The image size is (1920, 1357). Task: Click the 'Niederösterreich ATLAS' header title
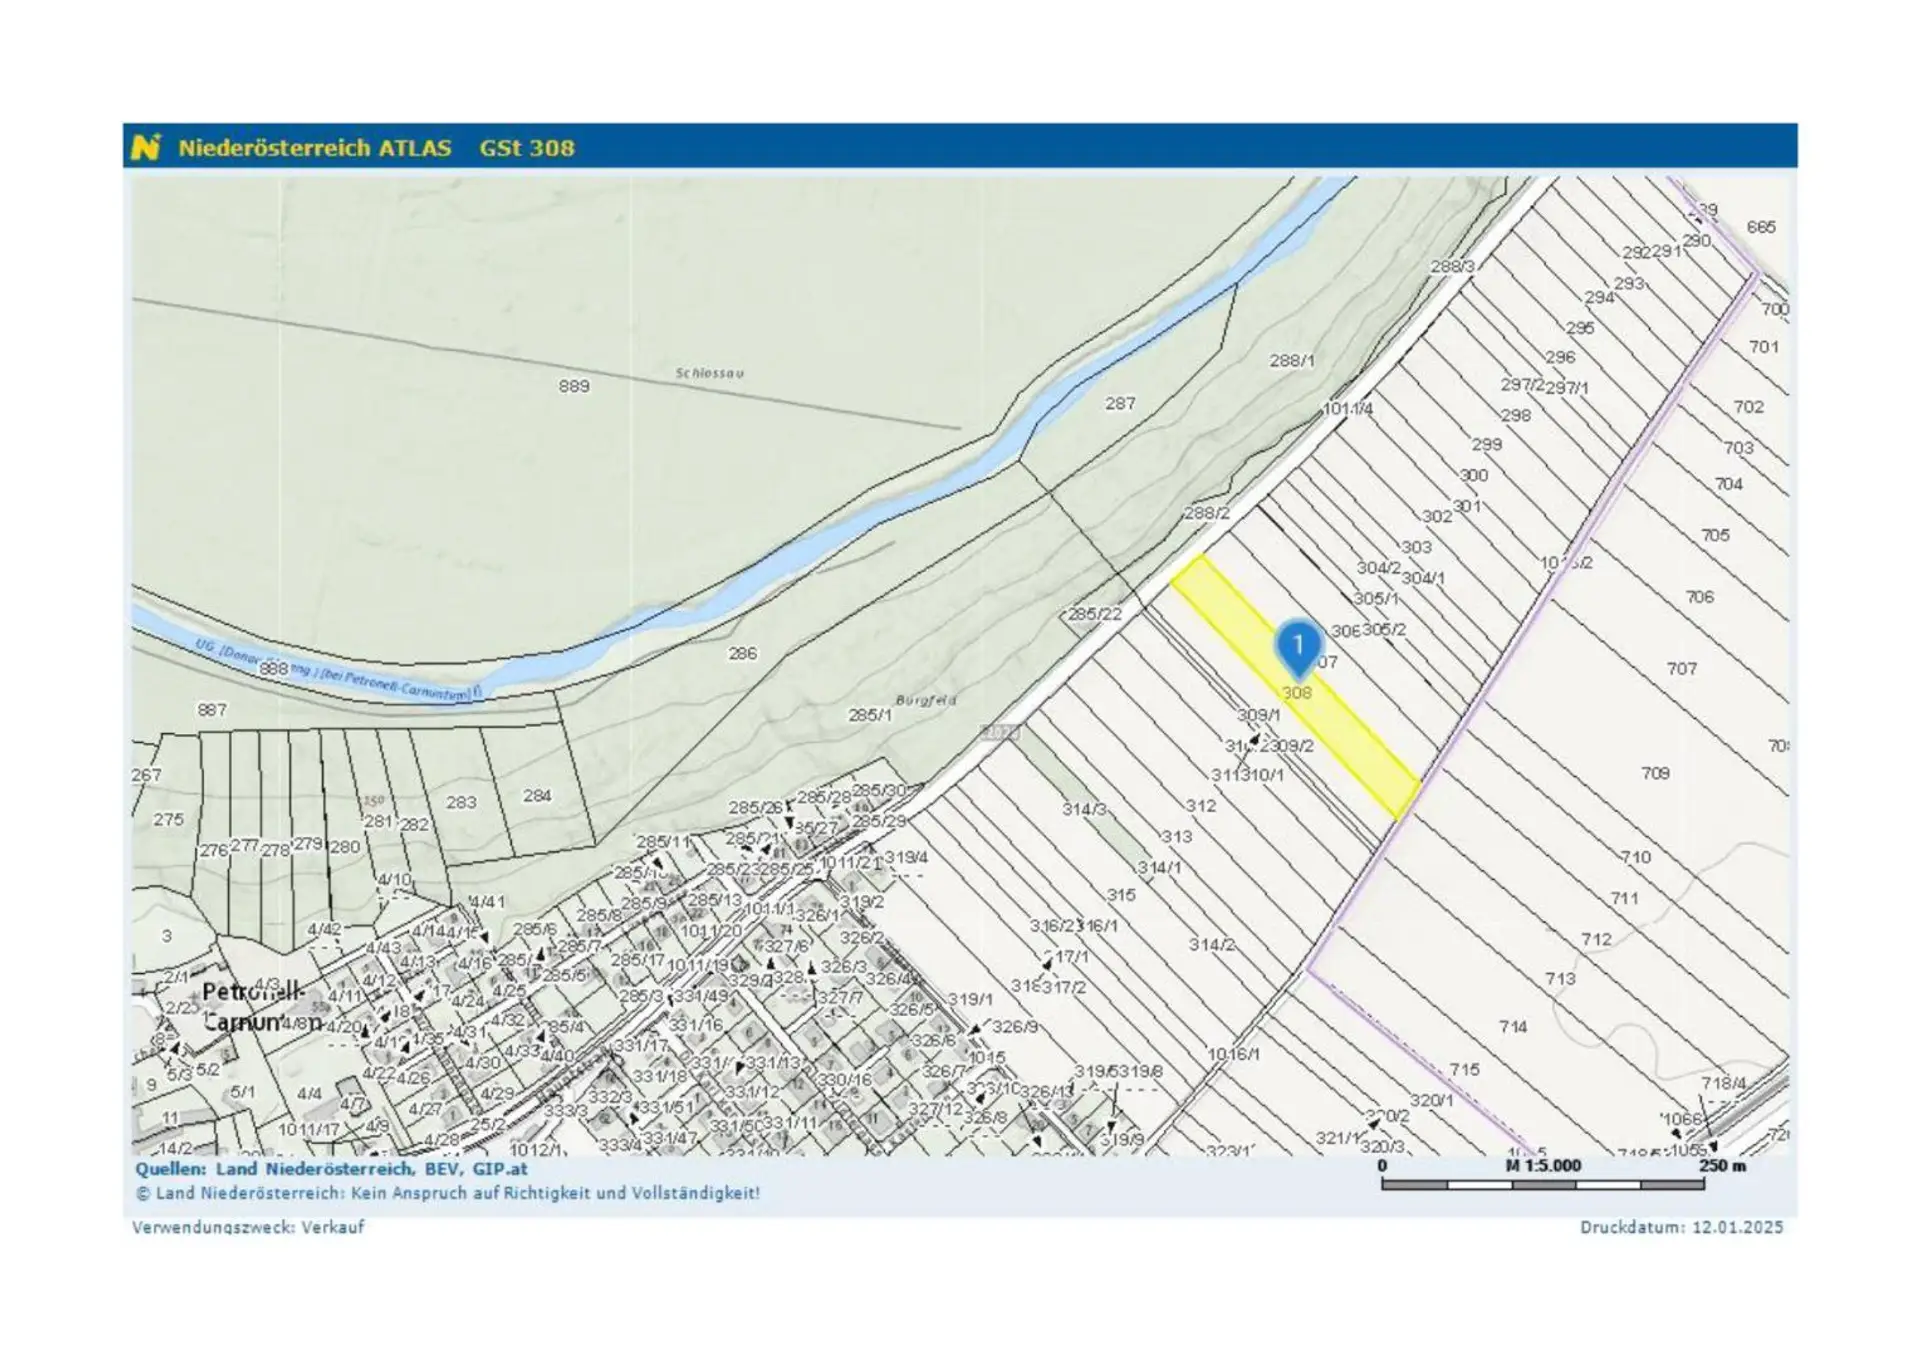tap(314, 148)
